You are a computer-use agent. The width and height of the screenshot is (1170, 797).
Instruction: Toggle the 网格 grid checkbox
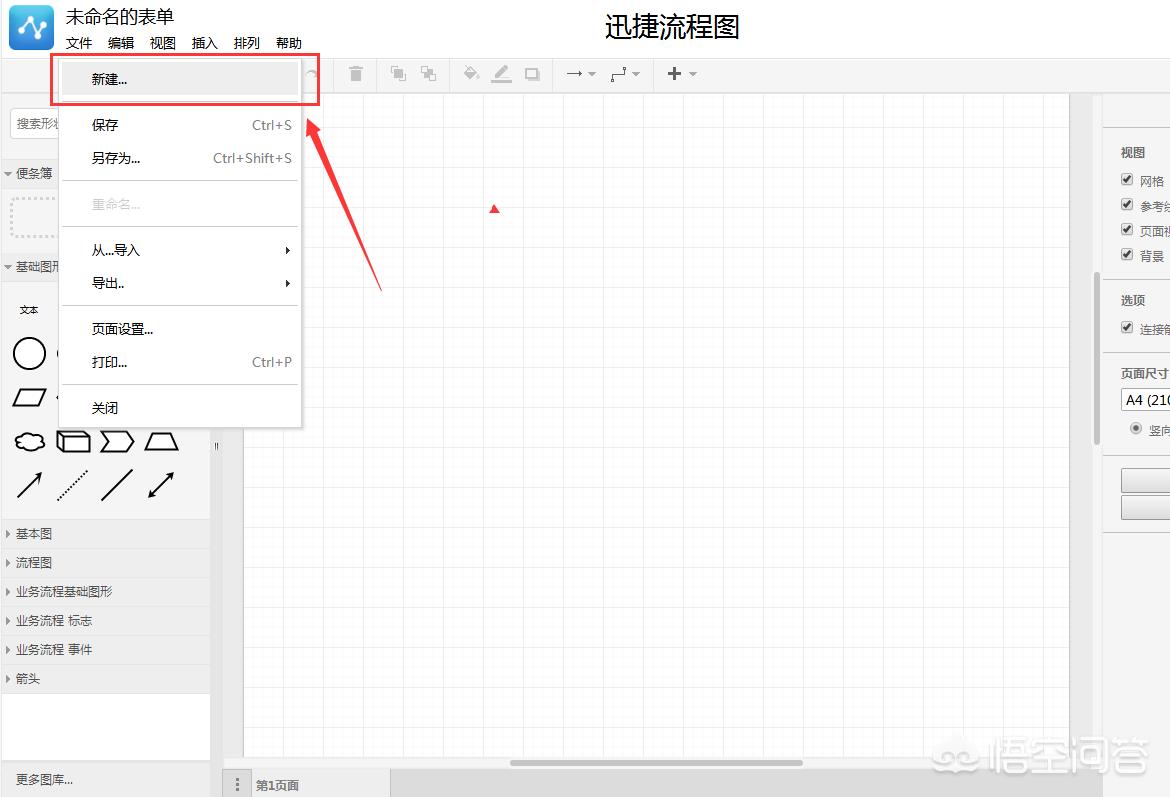coord(1127,179)
